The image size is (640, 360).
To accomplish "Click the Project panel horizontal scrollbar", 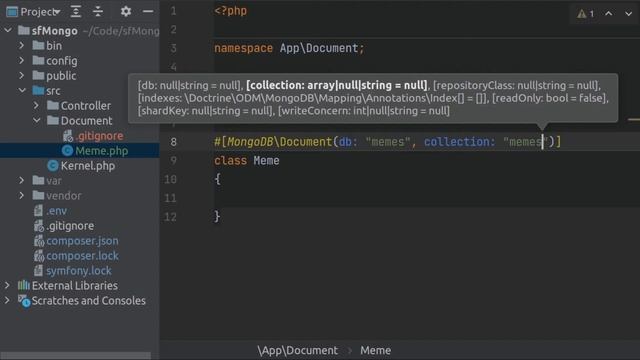I will coord(76,356).
